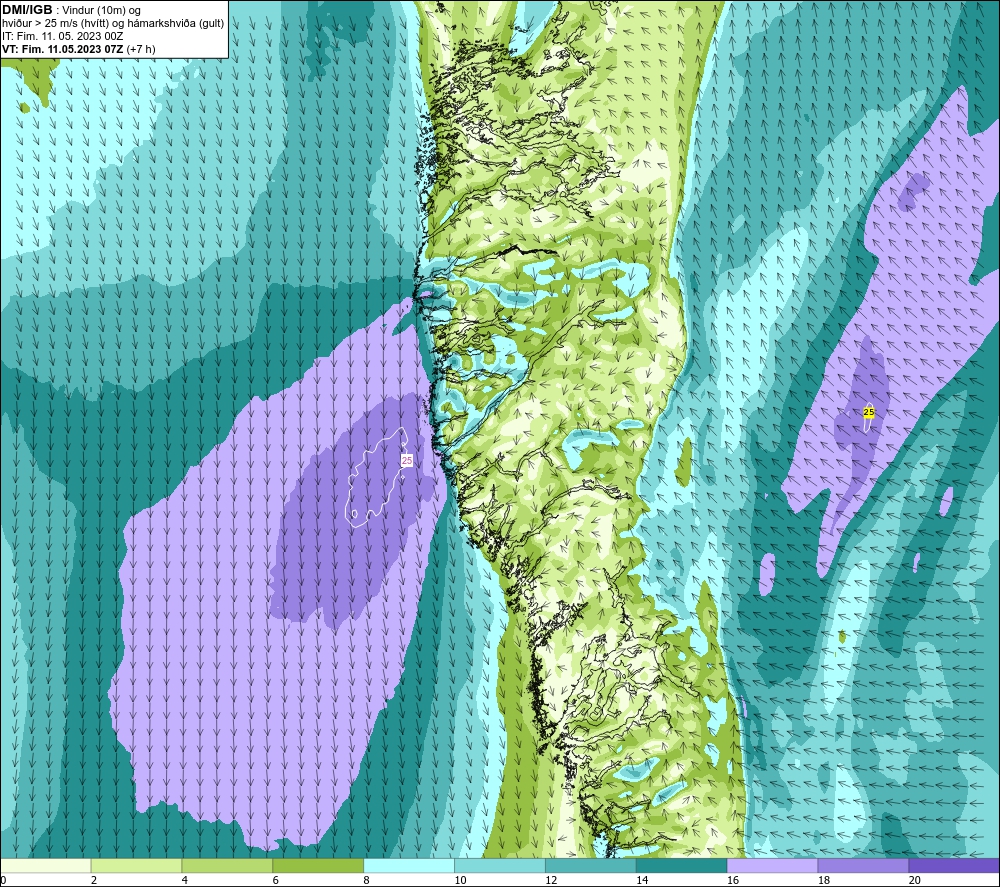Image resolution: width=1000 pixels, height=887 pixels.
Task: Click the white gust contour outline west of coast
Action: pyautogui.click(x=377, y=477)
